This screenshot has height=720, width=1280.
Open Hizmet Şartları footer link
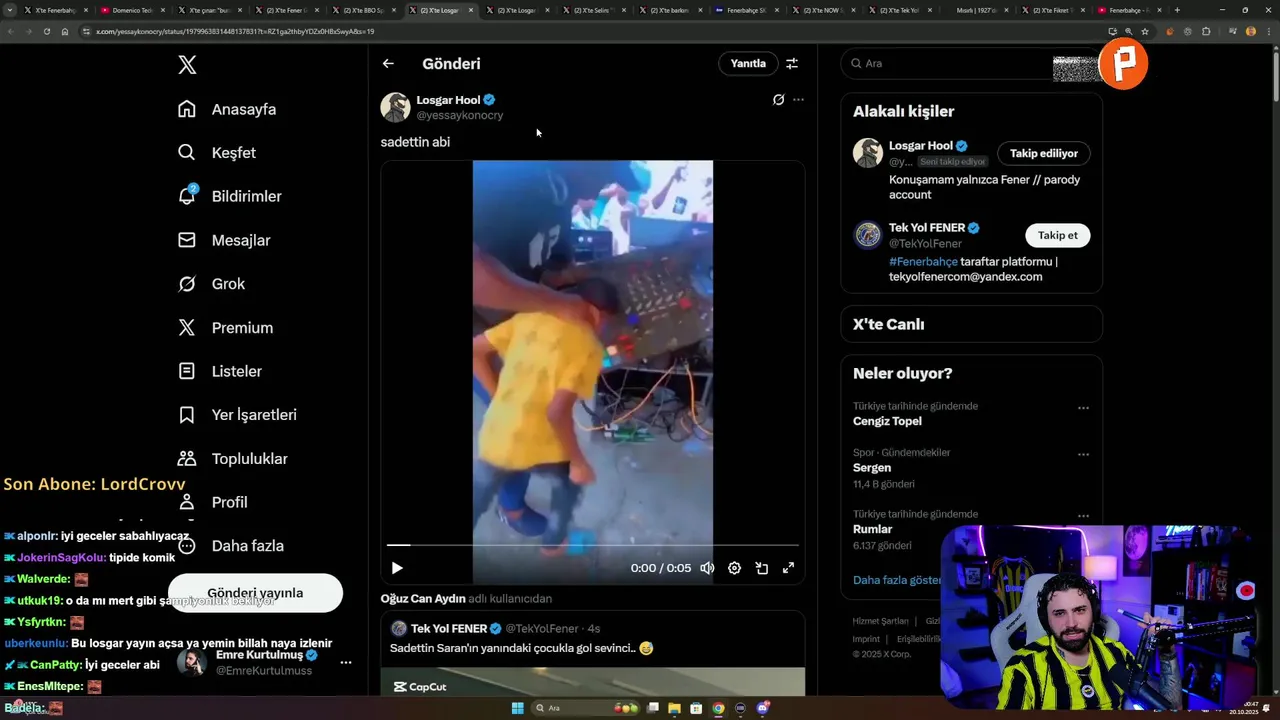tap(881, 621)
